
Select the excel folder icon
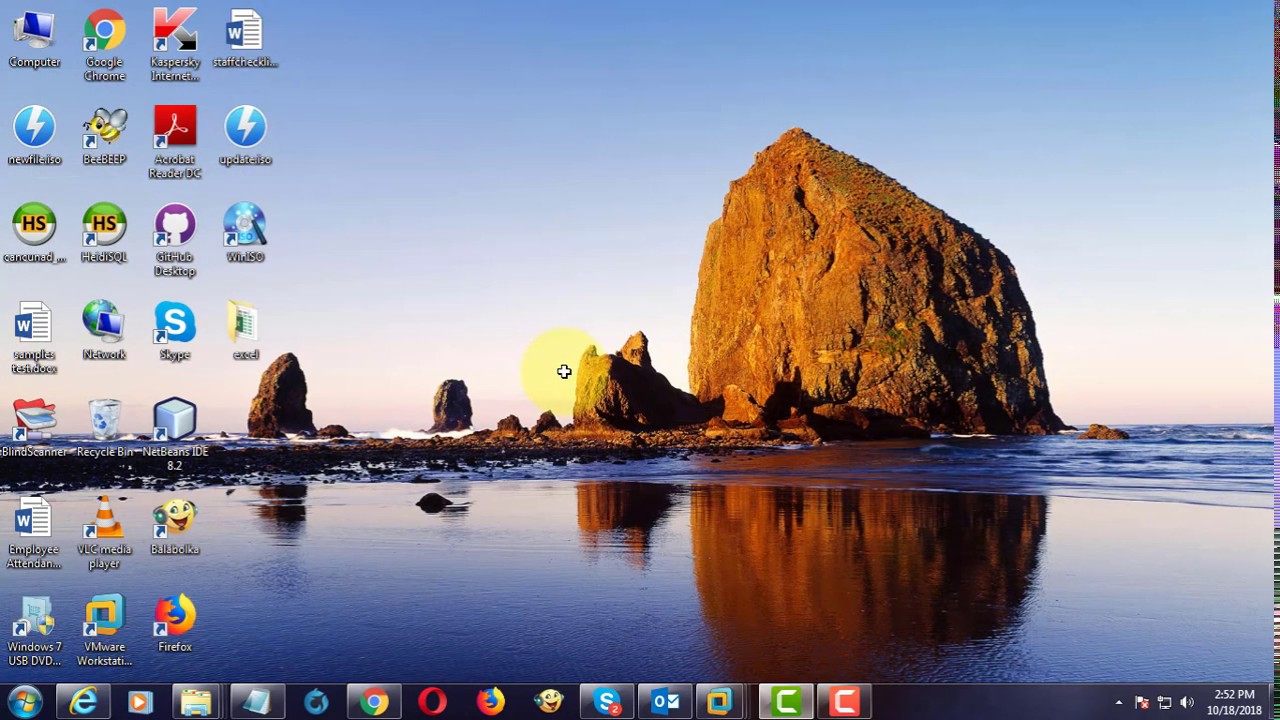(x=245, y=330)
